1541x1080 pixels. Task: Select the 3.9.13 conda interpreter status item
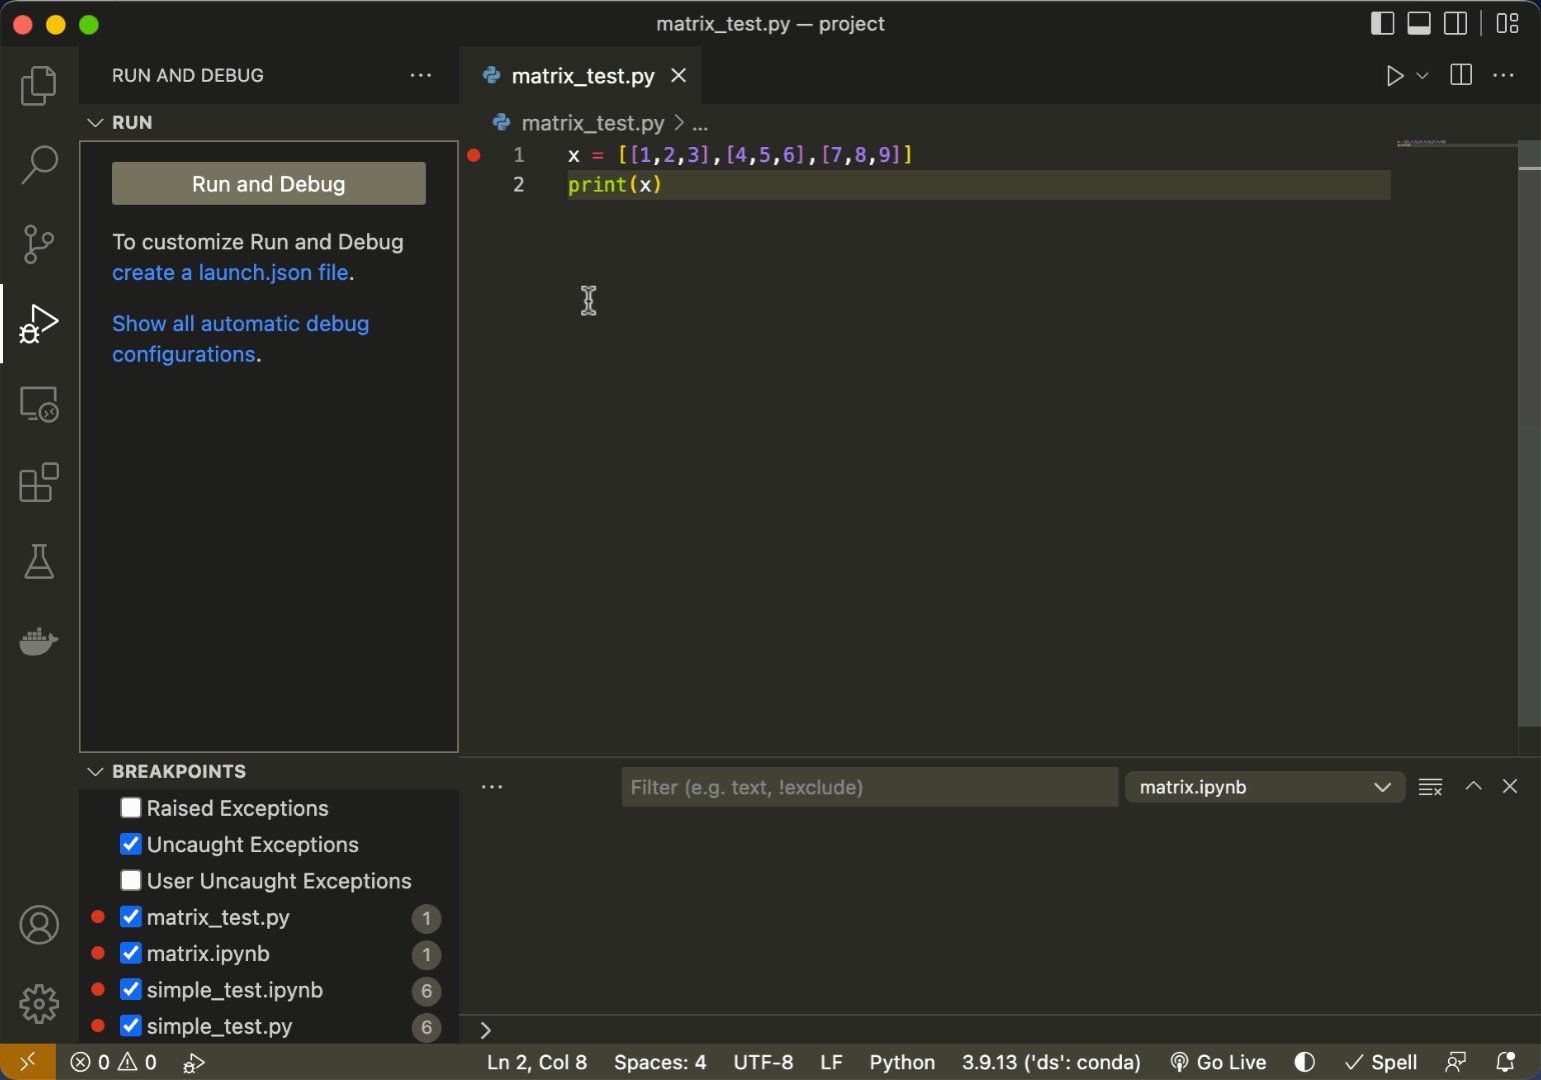[x=1051, y=1062]
